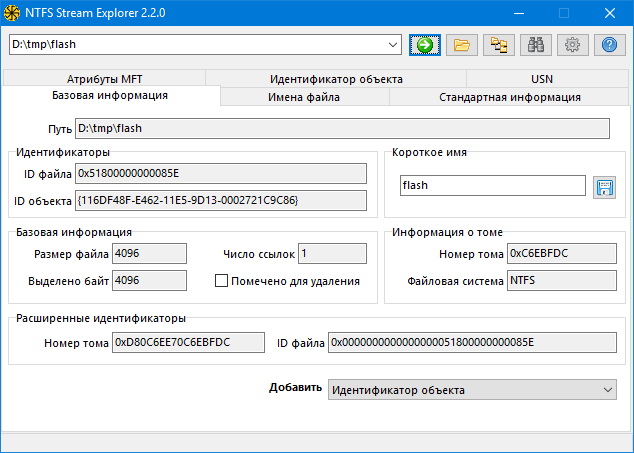The width and height of the screenshot is (634, 453).
Task: Click the NTFS Stream Explorer title bar icon
Action: [x=12, y=13]
